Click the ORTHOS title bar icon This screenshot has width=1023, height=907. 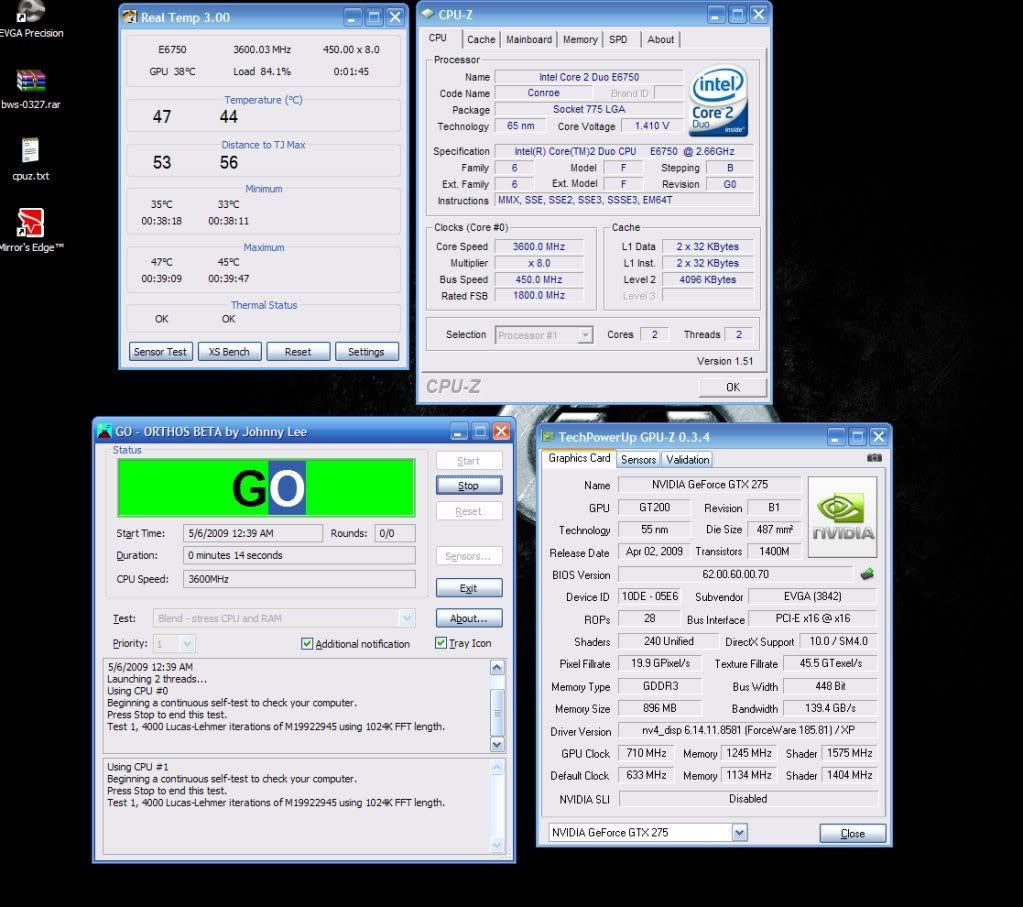pos(104,431)
